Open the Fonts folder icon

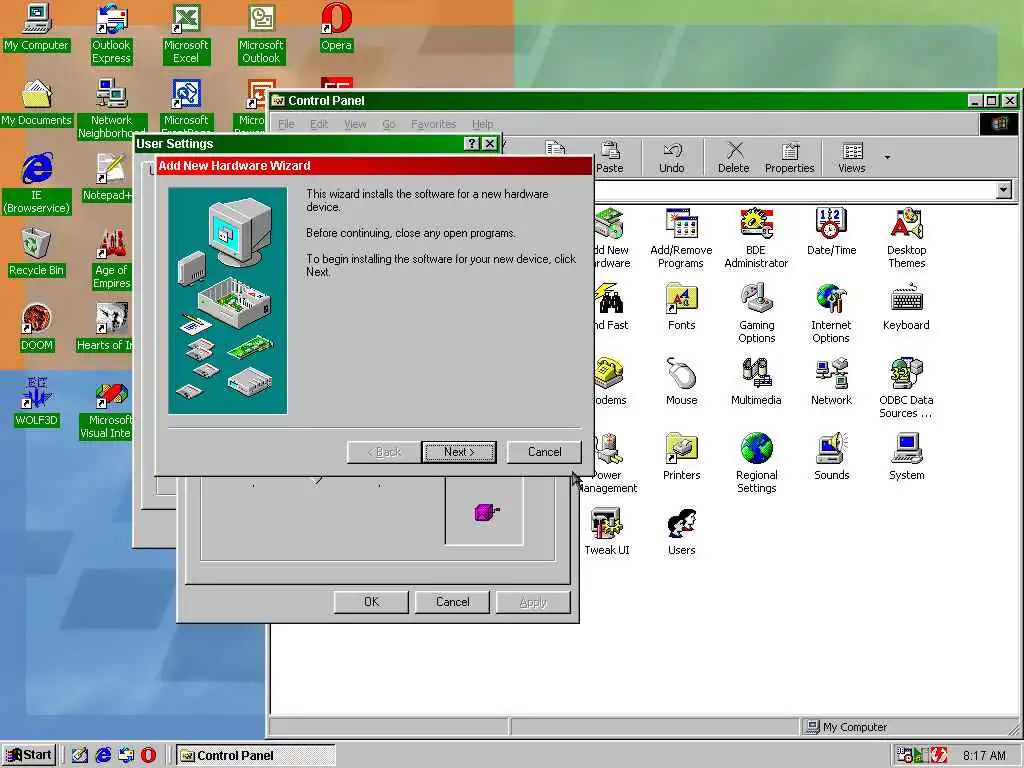click(x=681, y=307)
